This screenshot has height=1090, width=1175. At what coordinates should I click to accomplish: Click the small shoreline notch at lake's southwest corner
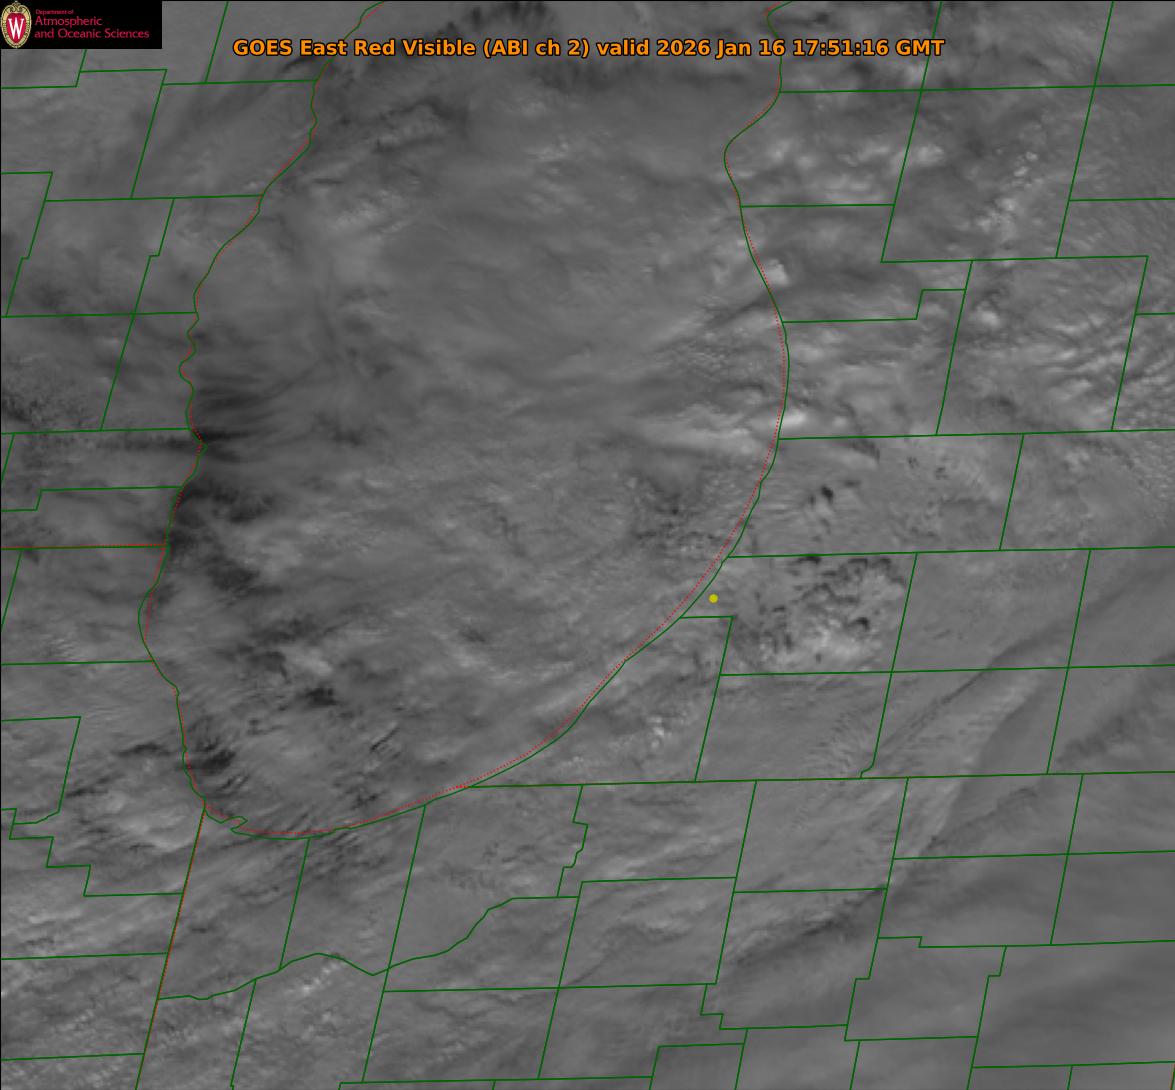pos(235,823)
